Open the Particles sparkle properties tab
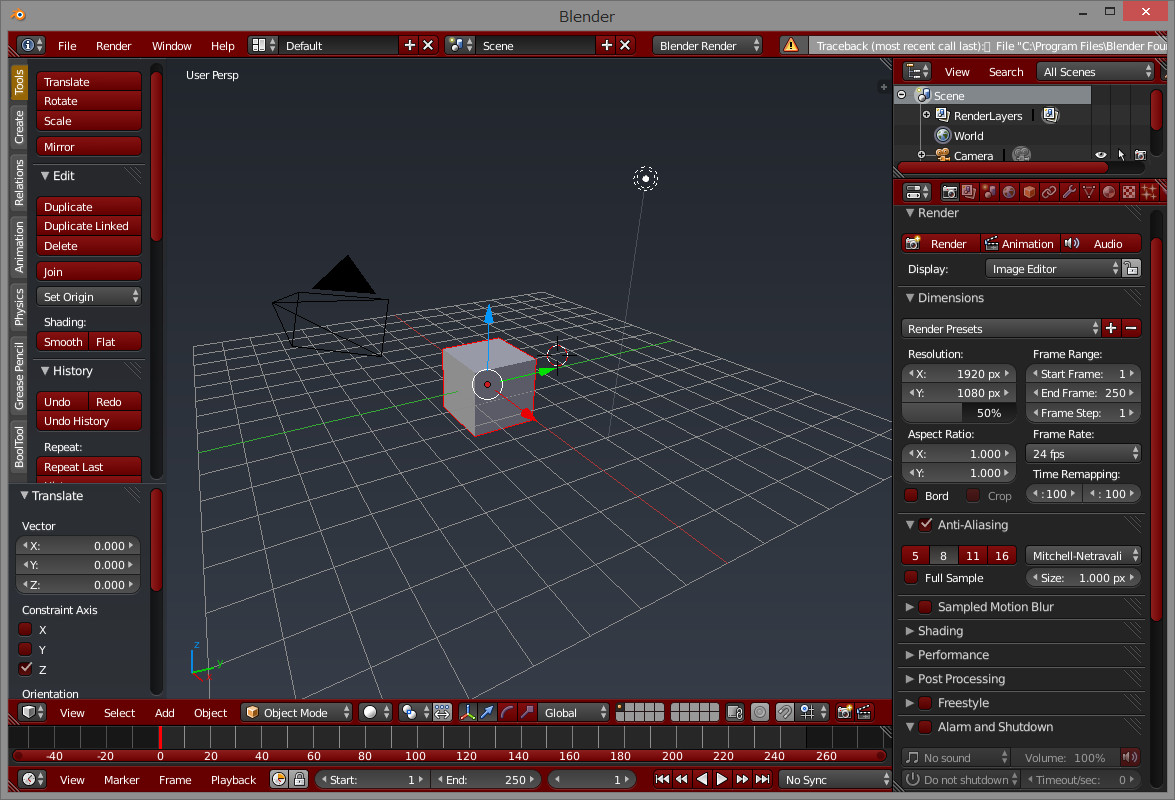Screen dimensions: 1175x800 tap(1148, 193)
